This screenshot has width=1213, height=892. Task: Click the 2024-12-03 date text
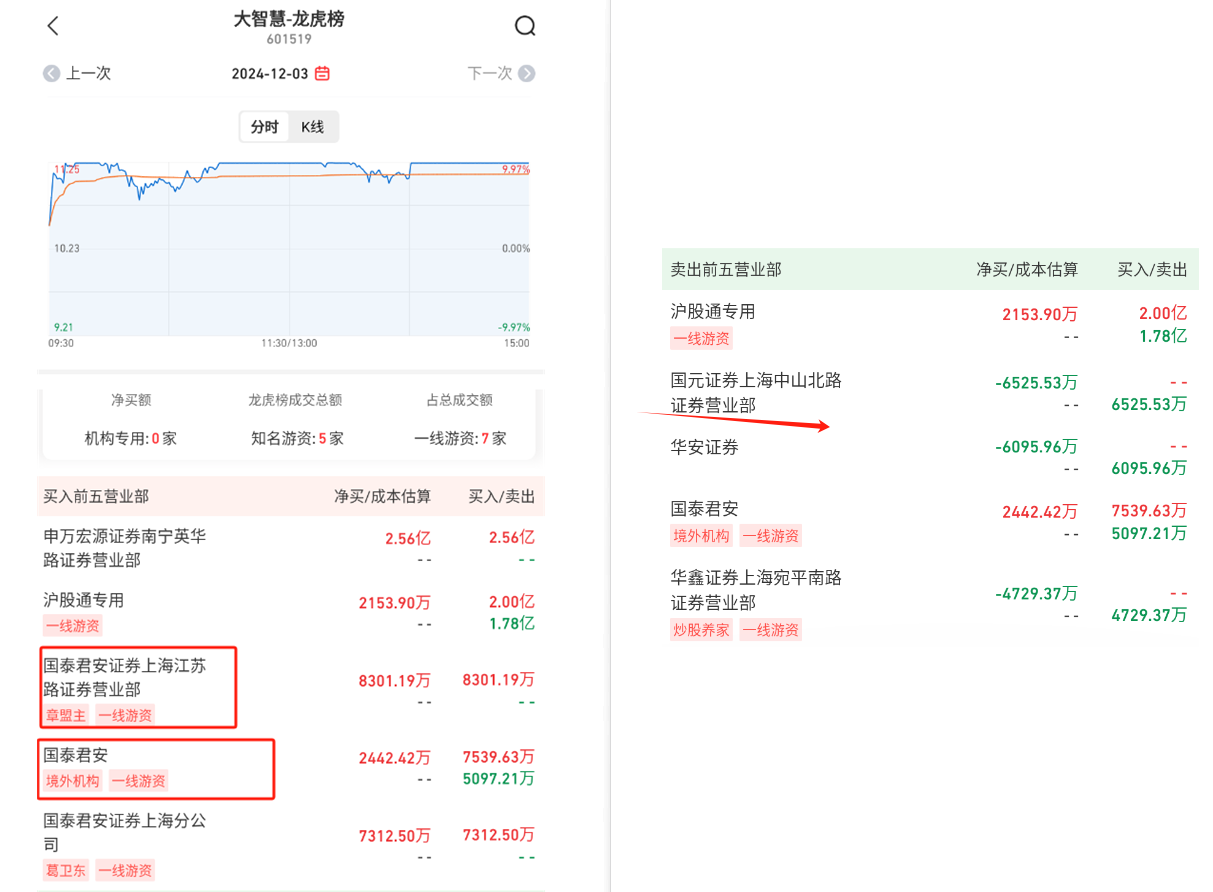coord(270,73)
